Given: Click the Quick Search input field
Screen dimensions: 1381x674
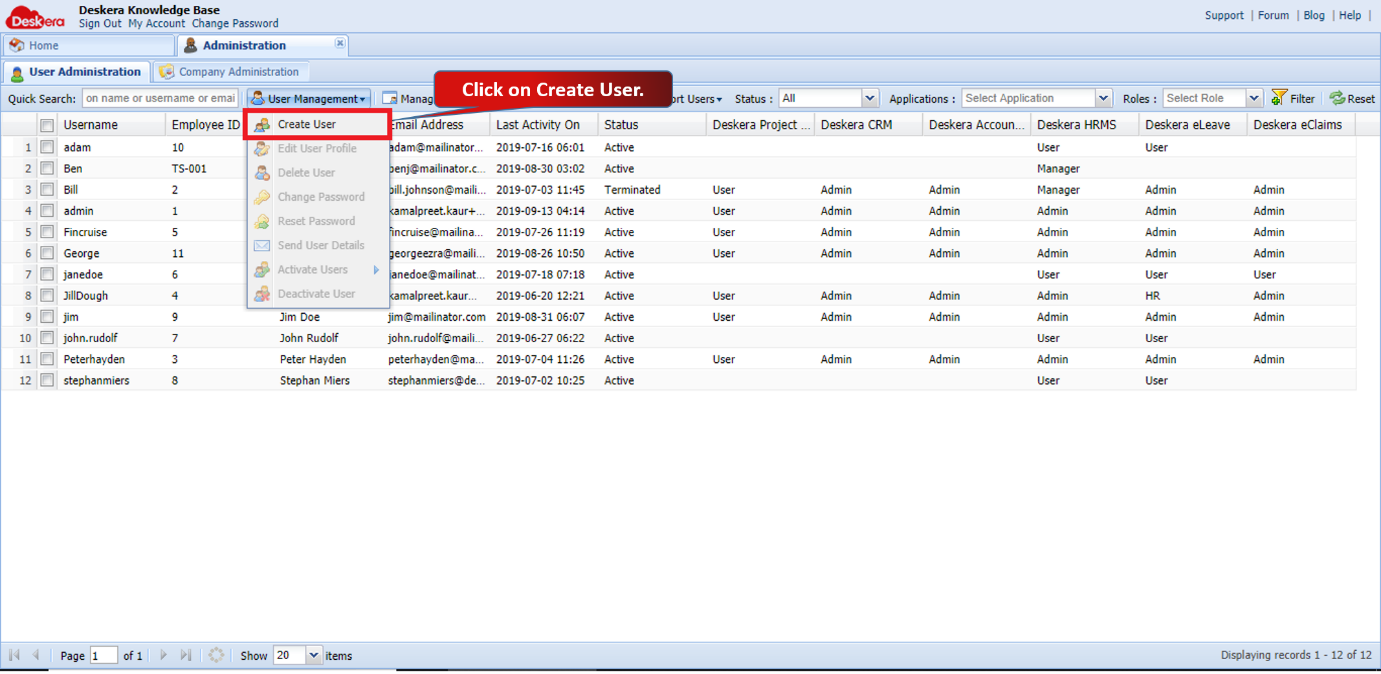Looking at the screenshot, I should 160,98.
